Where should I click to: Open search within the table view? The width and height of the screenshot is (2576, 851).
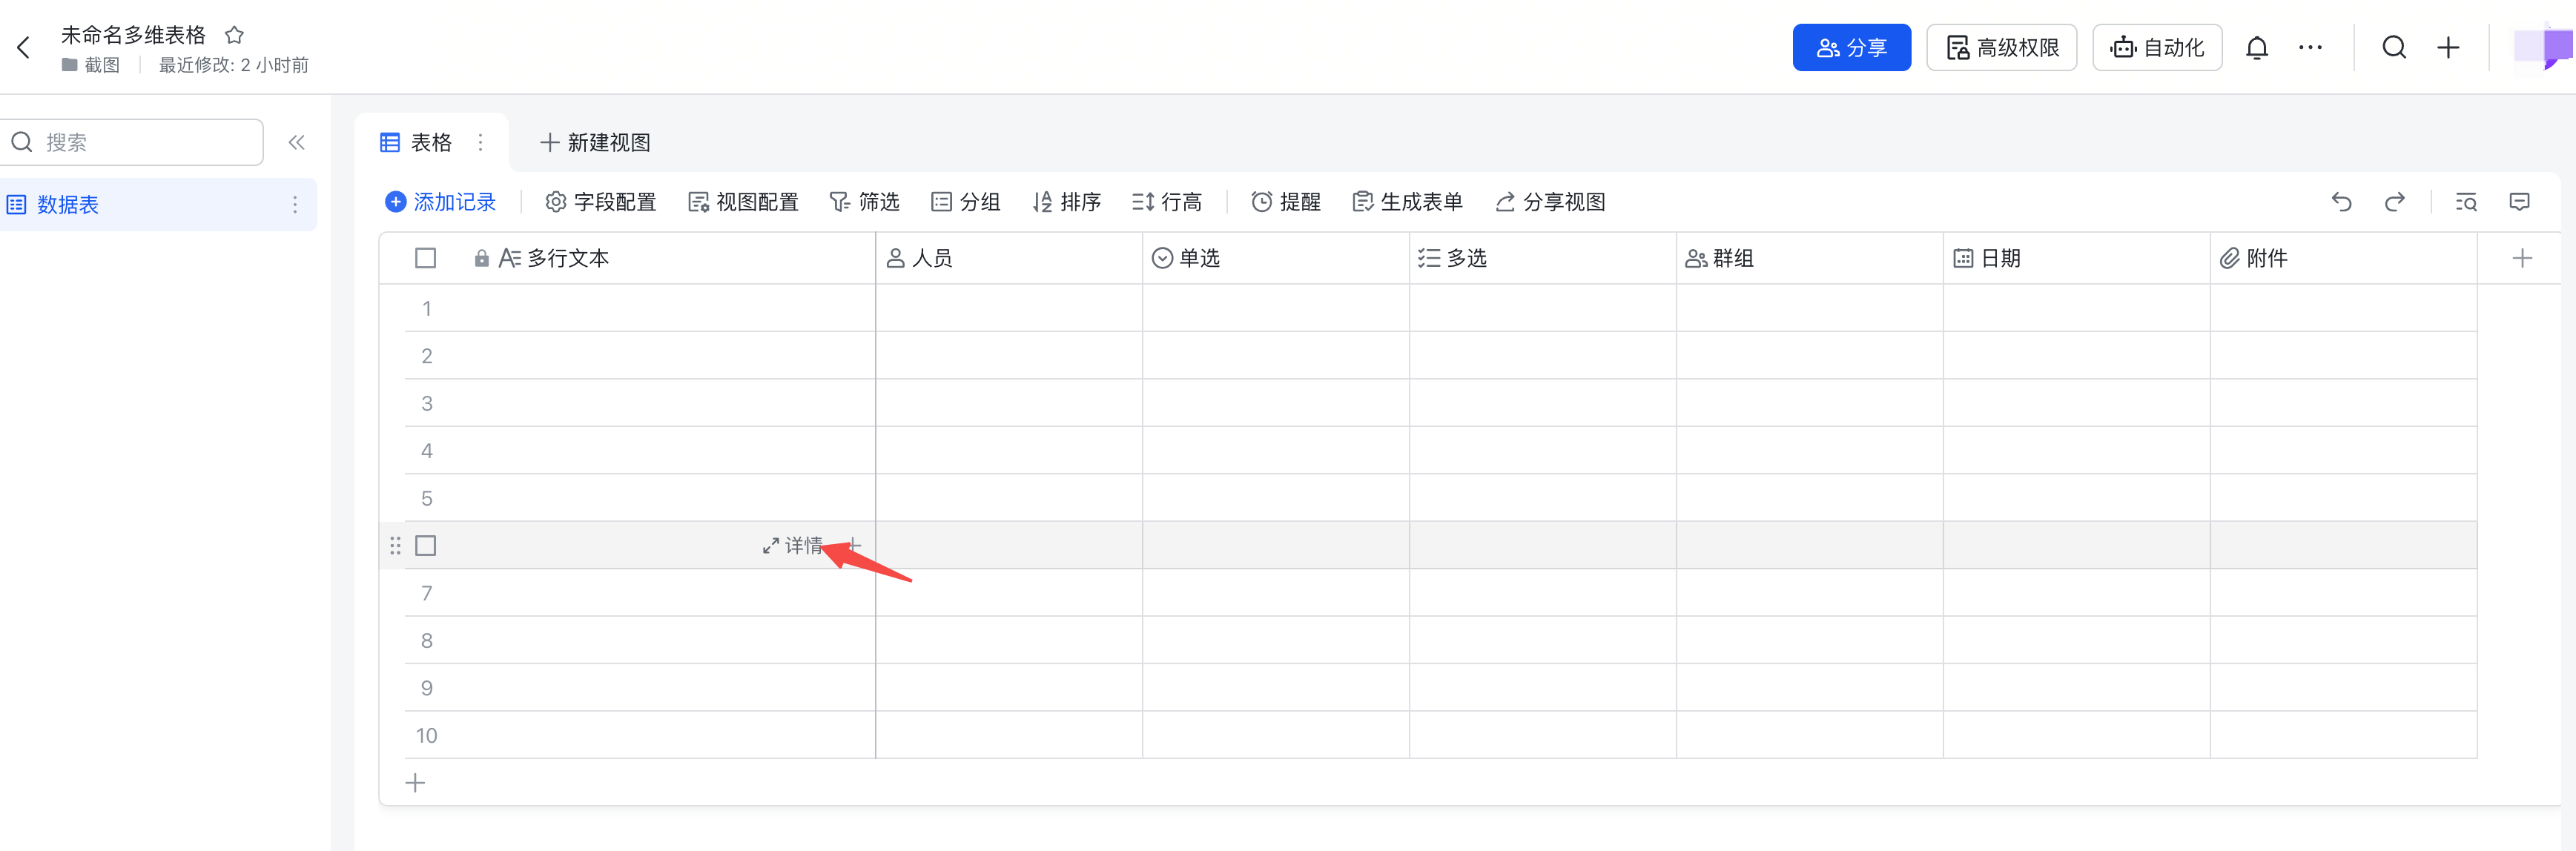point(2466,202)
